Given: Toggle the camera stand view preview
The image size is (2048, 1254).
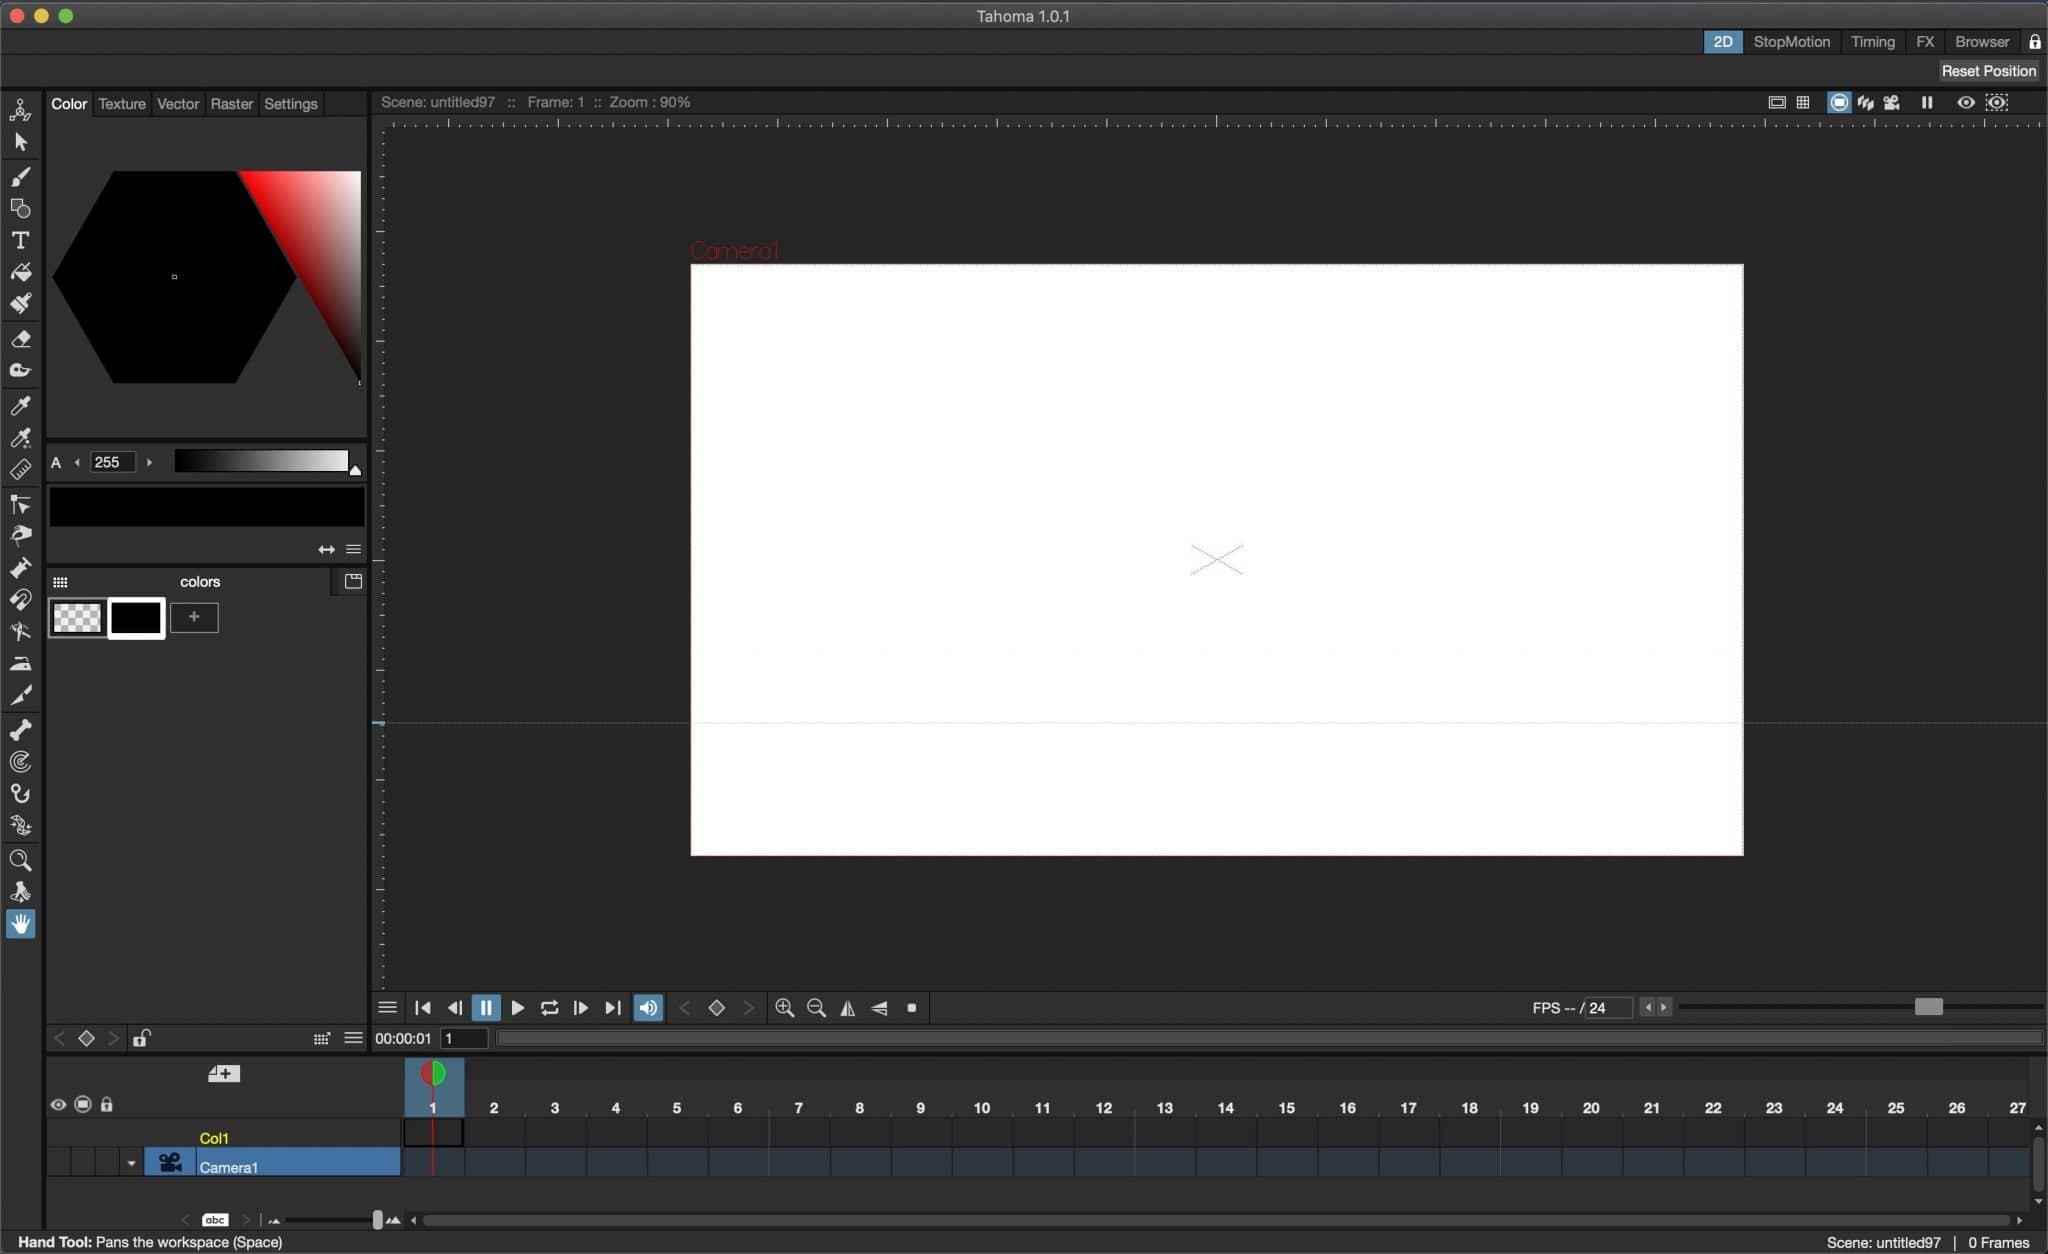Looking at the screenshot, I should pyautogui.click(x=1839, y=103).
